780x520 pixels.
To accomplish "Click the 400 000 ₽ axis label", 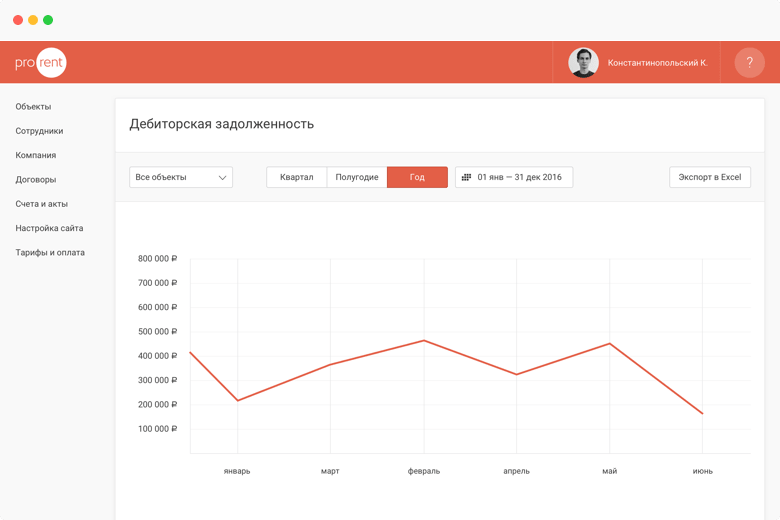I will (158, 356).
